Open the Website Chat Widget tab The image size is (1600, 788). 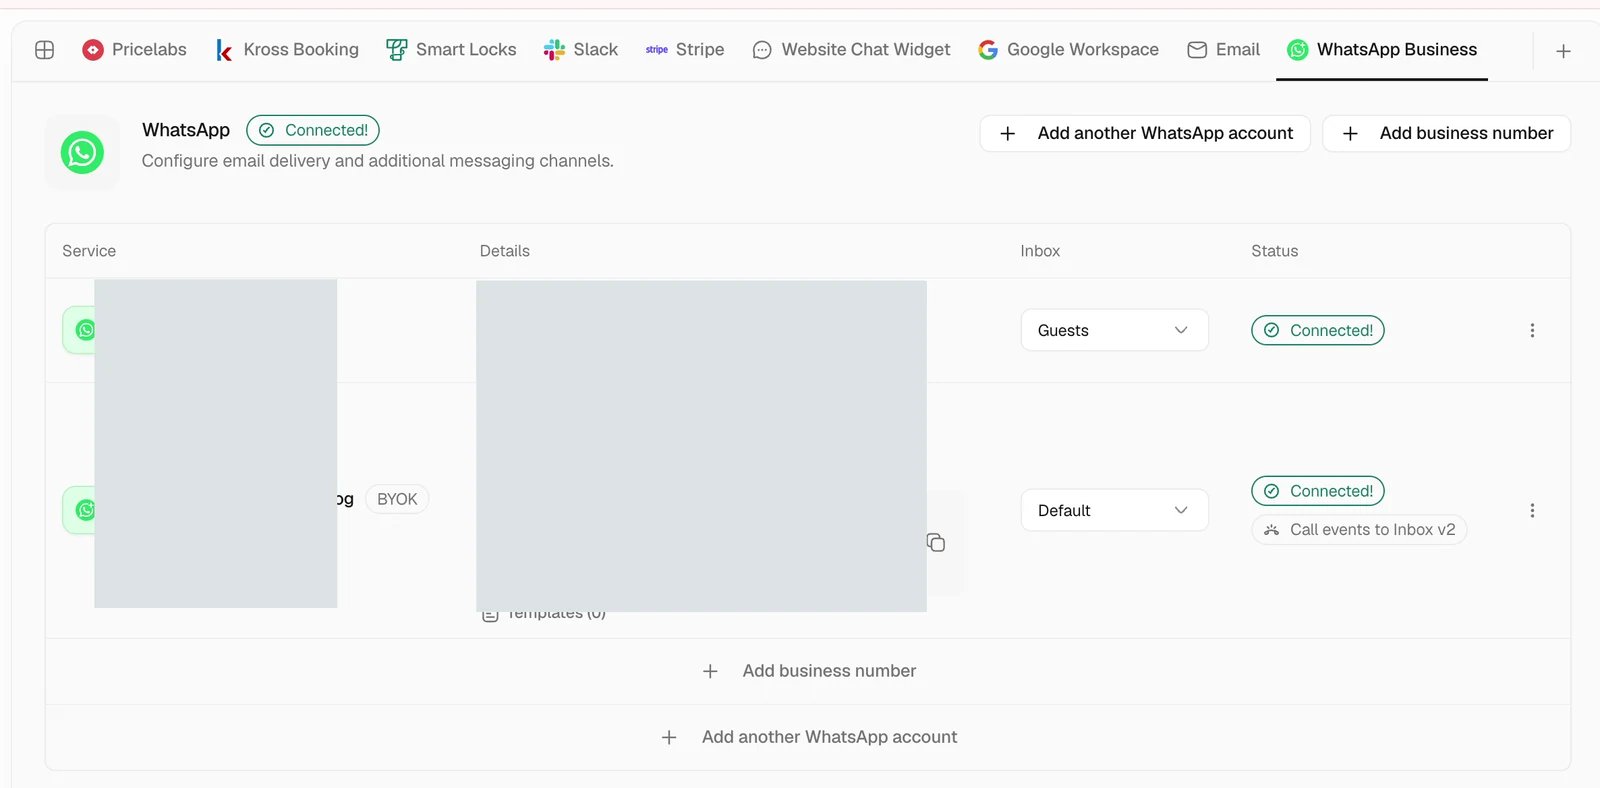(851, 50)
